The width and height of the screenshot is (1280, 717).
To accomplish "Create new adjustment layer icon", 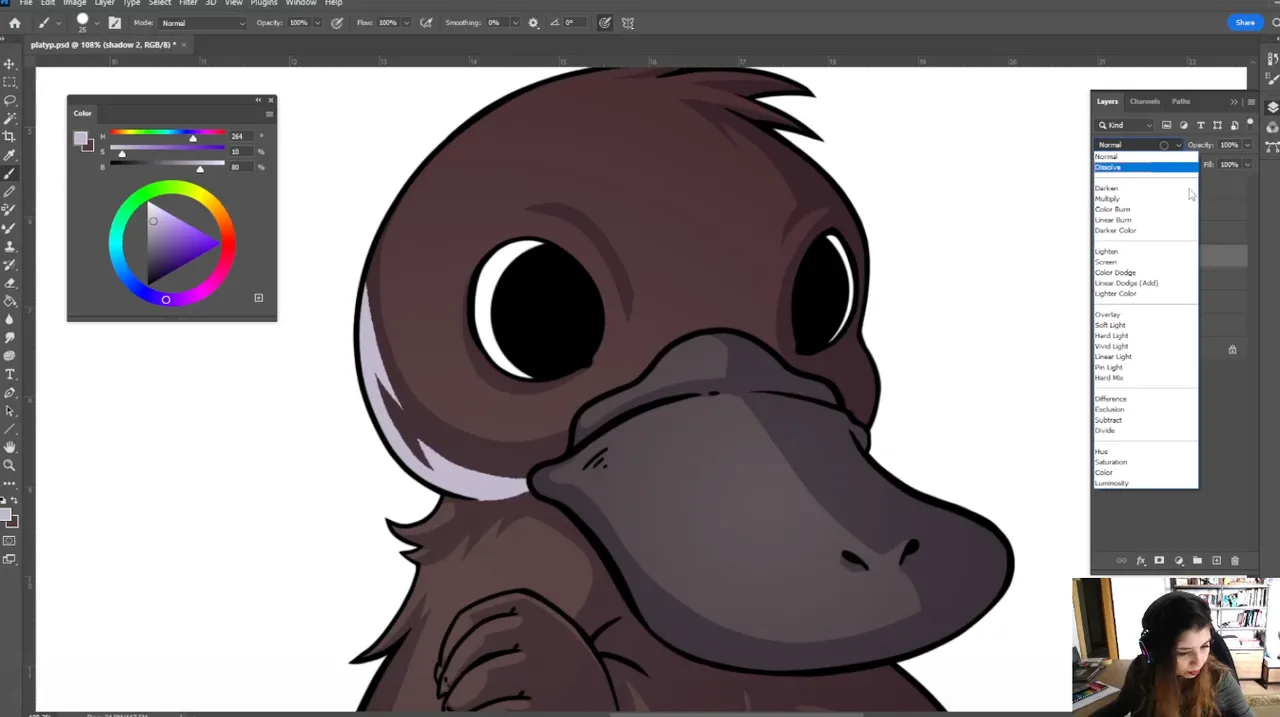I will click(1178, 561).
